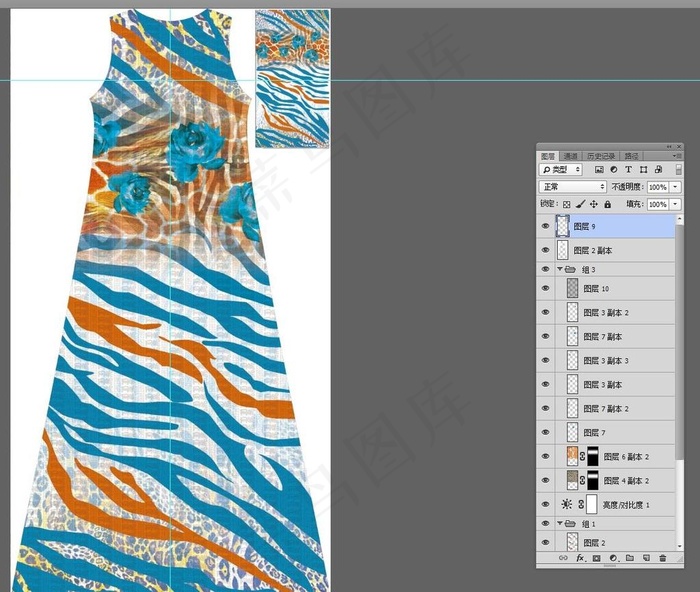This screenshot has height=592, width=700.
Task: Open the 正常 blend mode dropdown
Action: coord(573,187)
